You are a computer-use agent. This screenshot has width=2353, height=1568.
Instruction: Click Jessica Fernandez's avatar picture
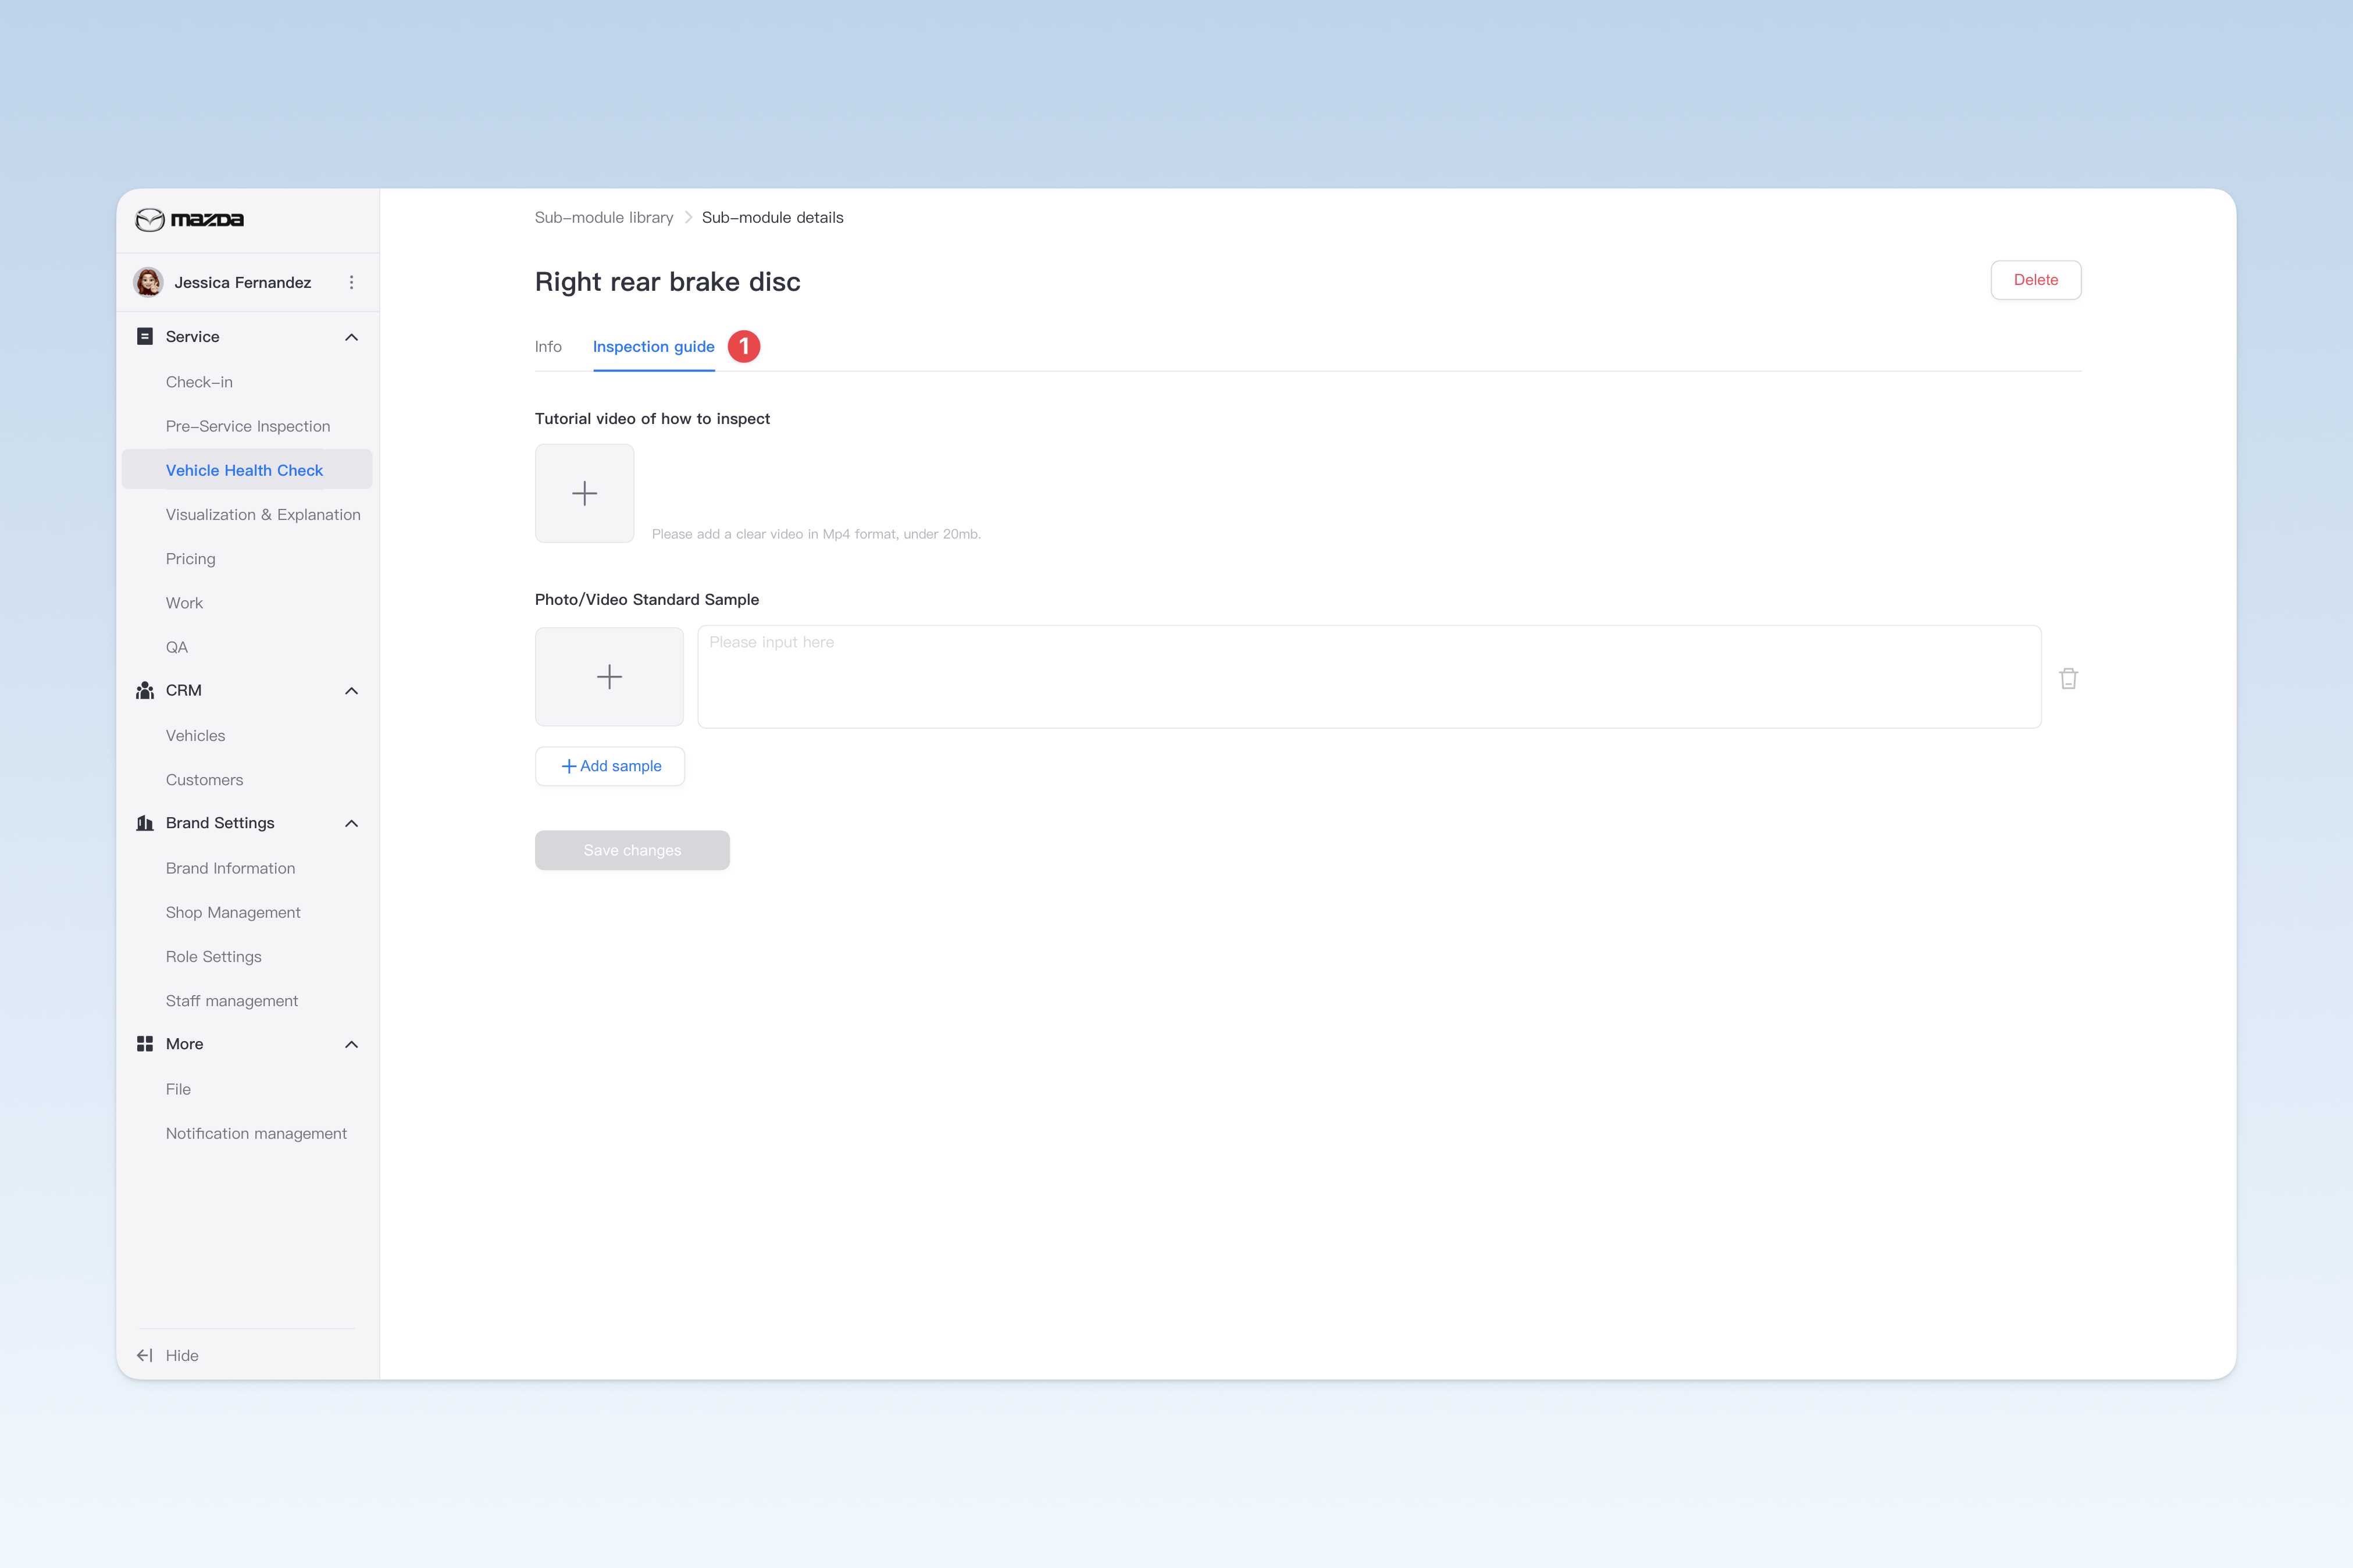[149, 282]
